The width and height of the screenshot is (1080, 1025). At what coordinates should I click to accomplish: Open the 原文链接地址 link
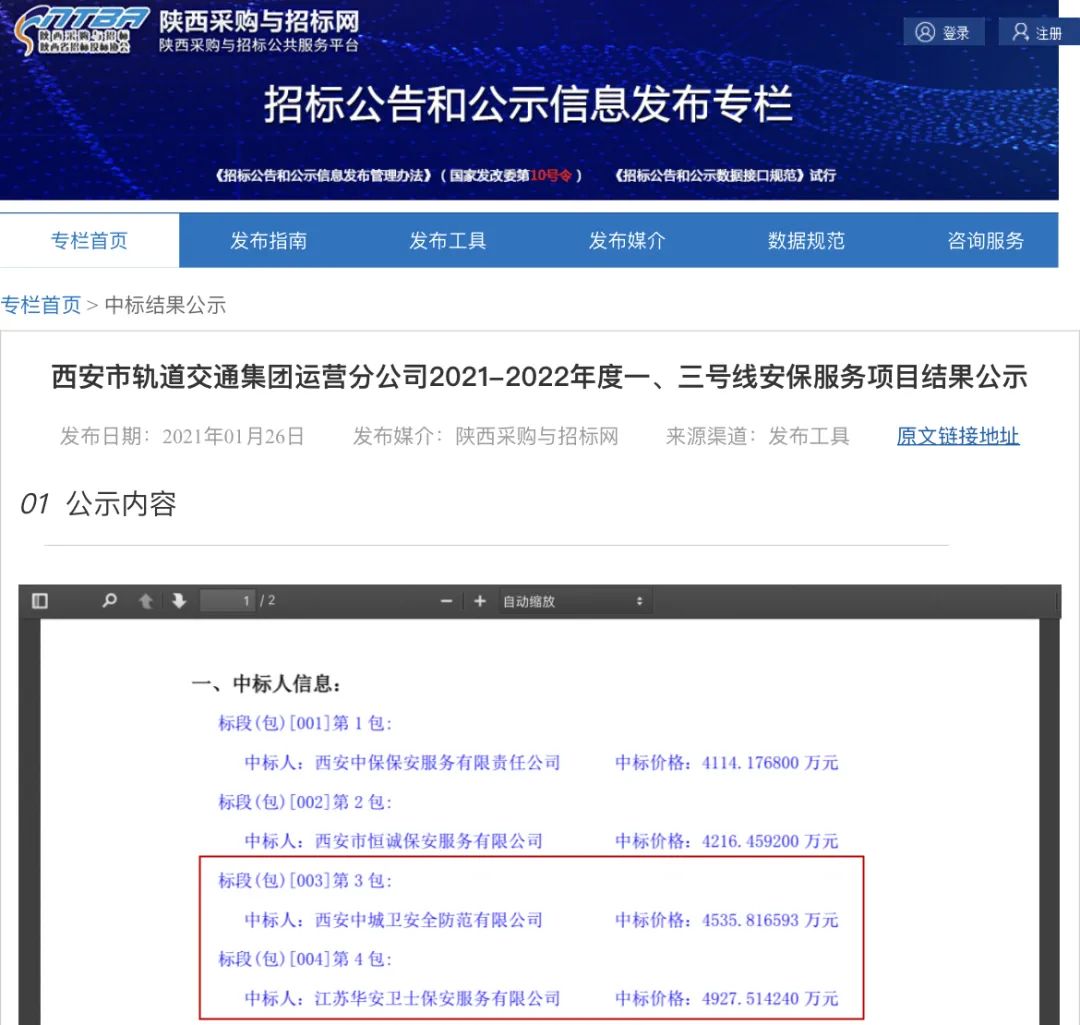coord(958,436)
